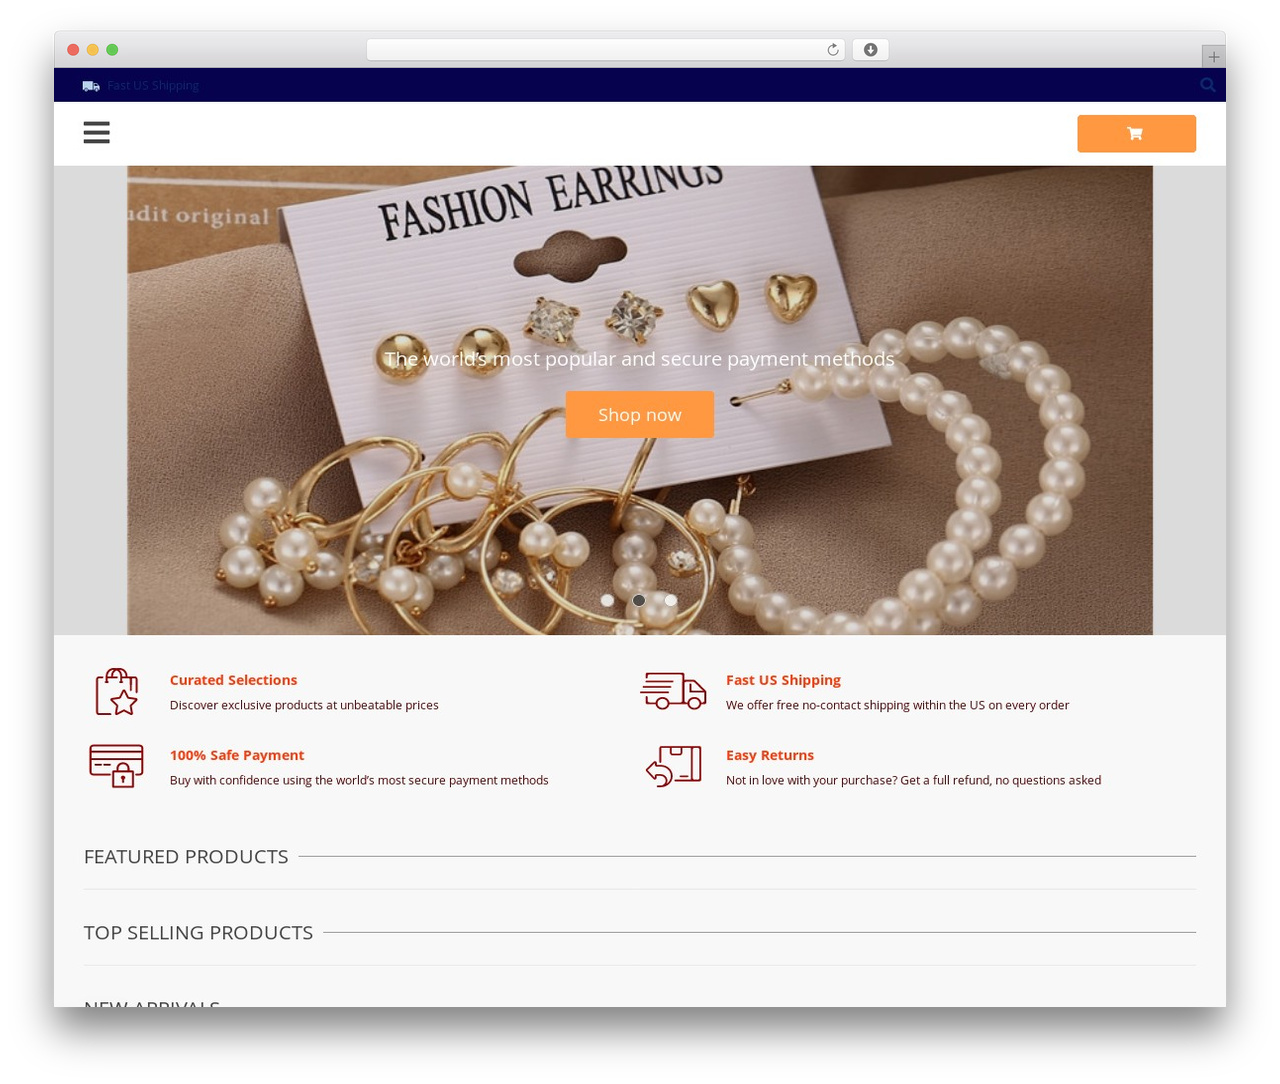Open the shopping cart button
The height and width of the screenshot is (1084, 1280).
1136,134
